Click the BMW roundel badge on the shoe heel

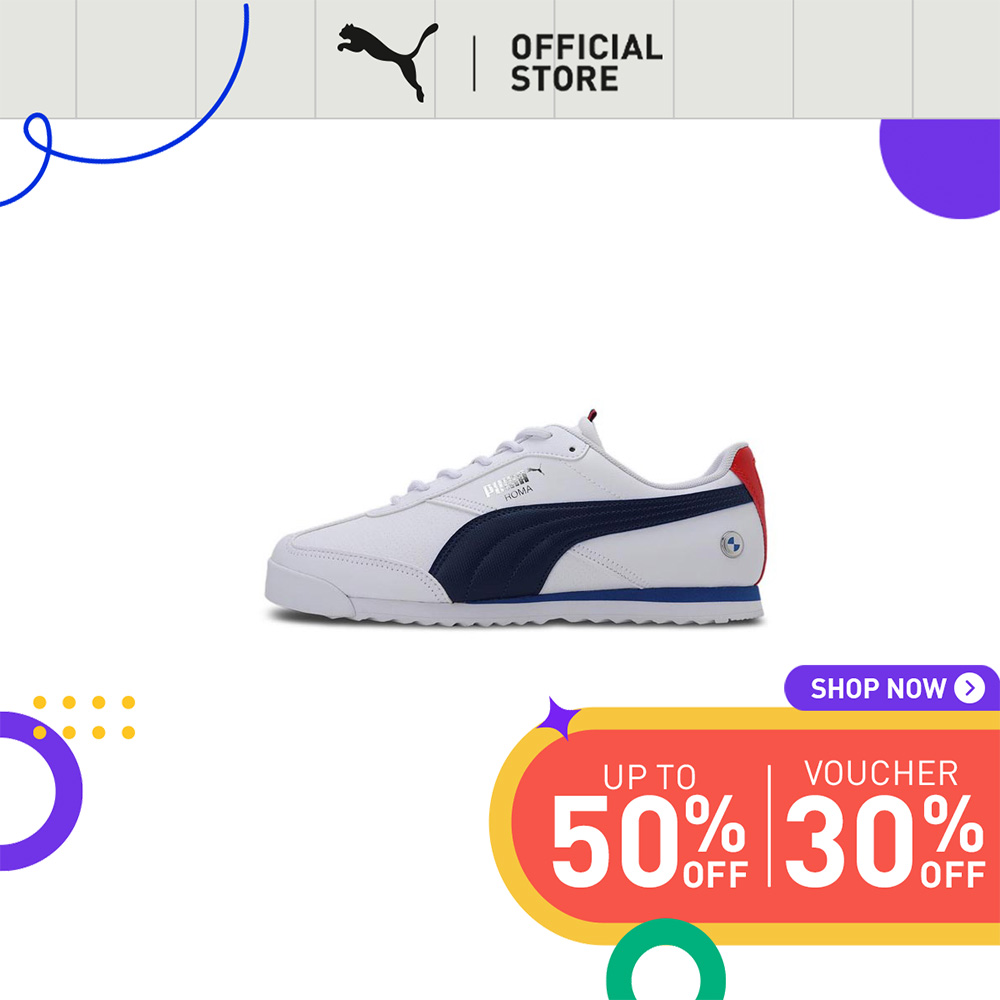(732, 545)
